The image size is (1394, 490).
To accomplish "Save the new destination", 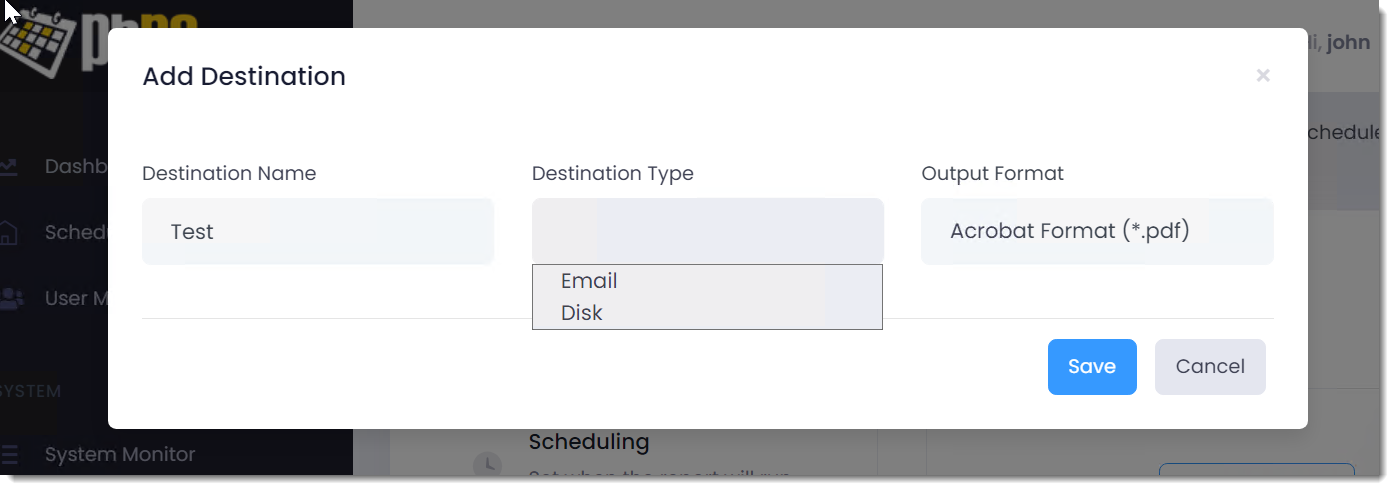I will (x=1092, y=367).
